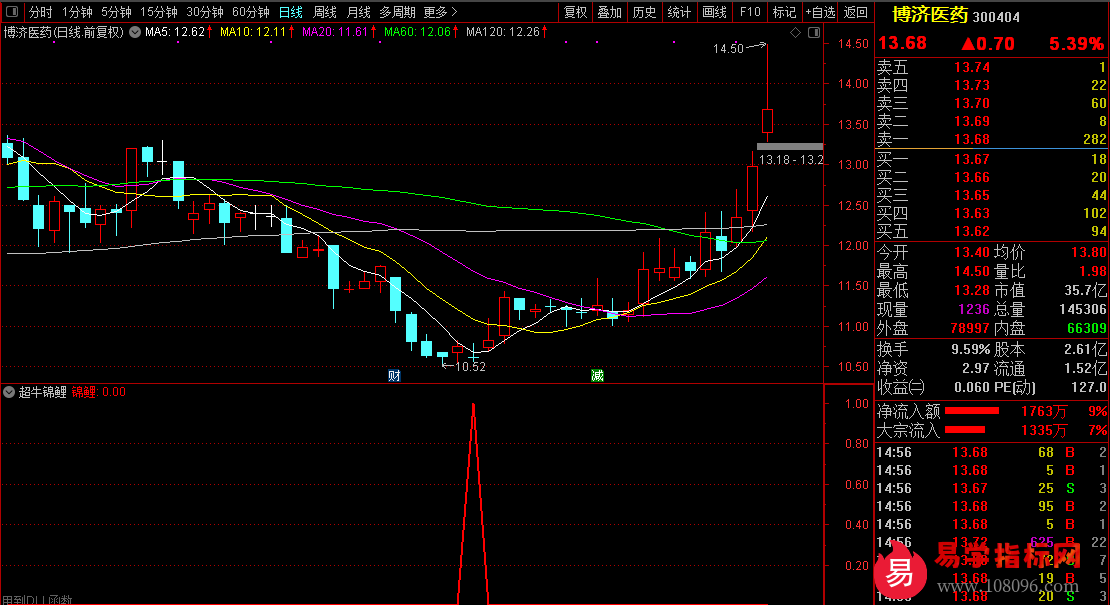Click the 14.50 high price annotation
1110x605 pixels.
pyautogui.click(x=728, y=48)
